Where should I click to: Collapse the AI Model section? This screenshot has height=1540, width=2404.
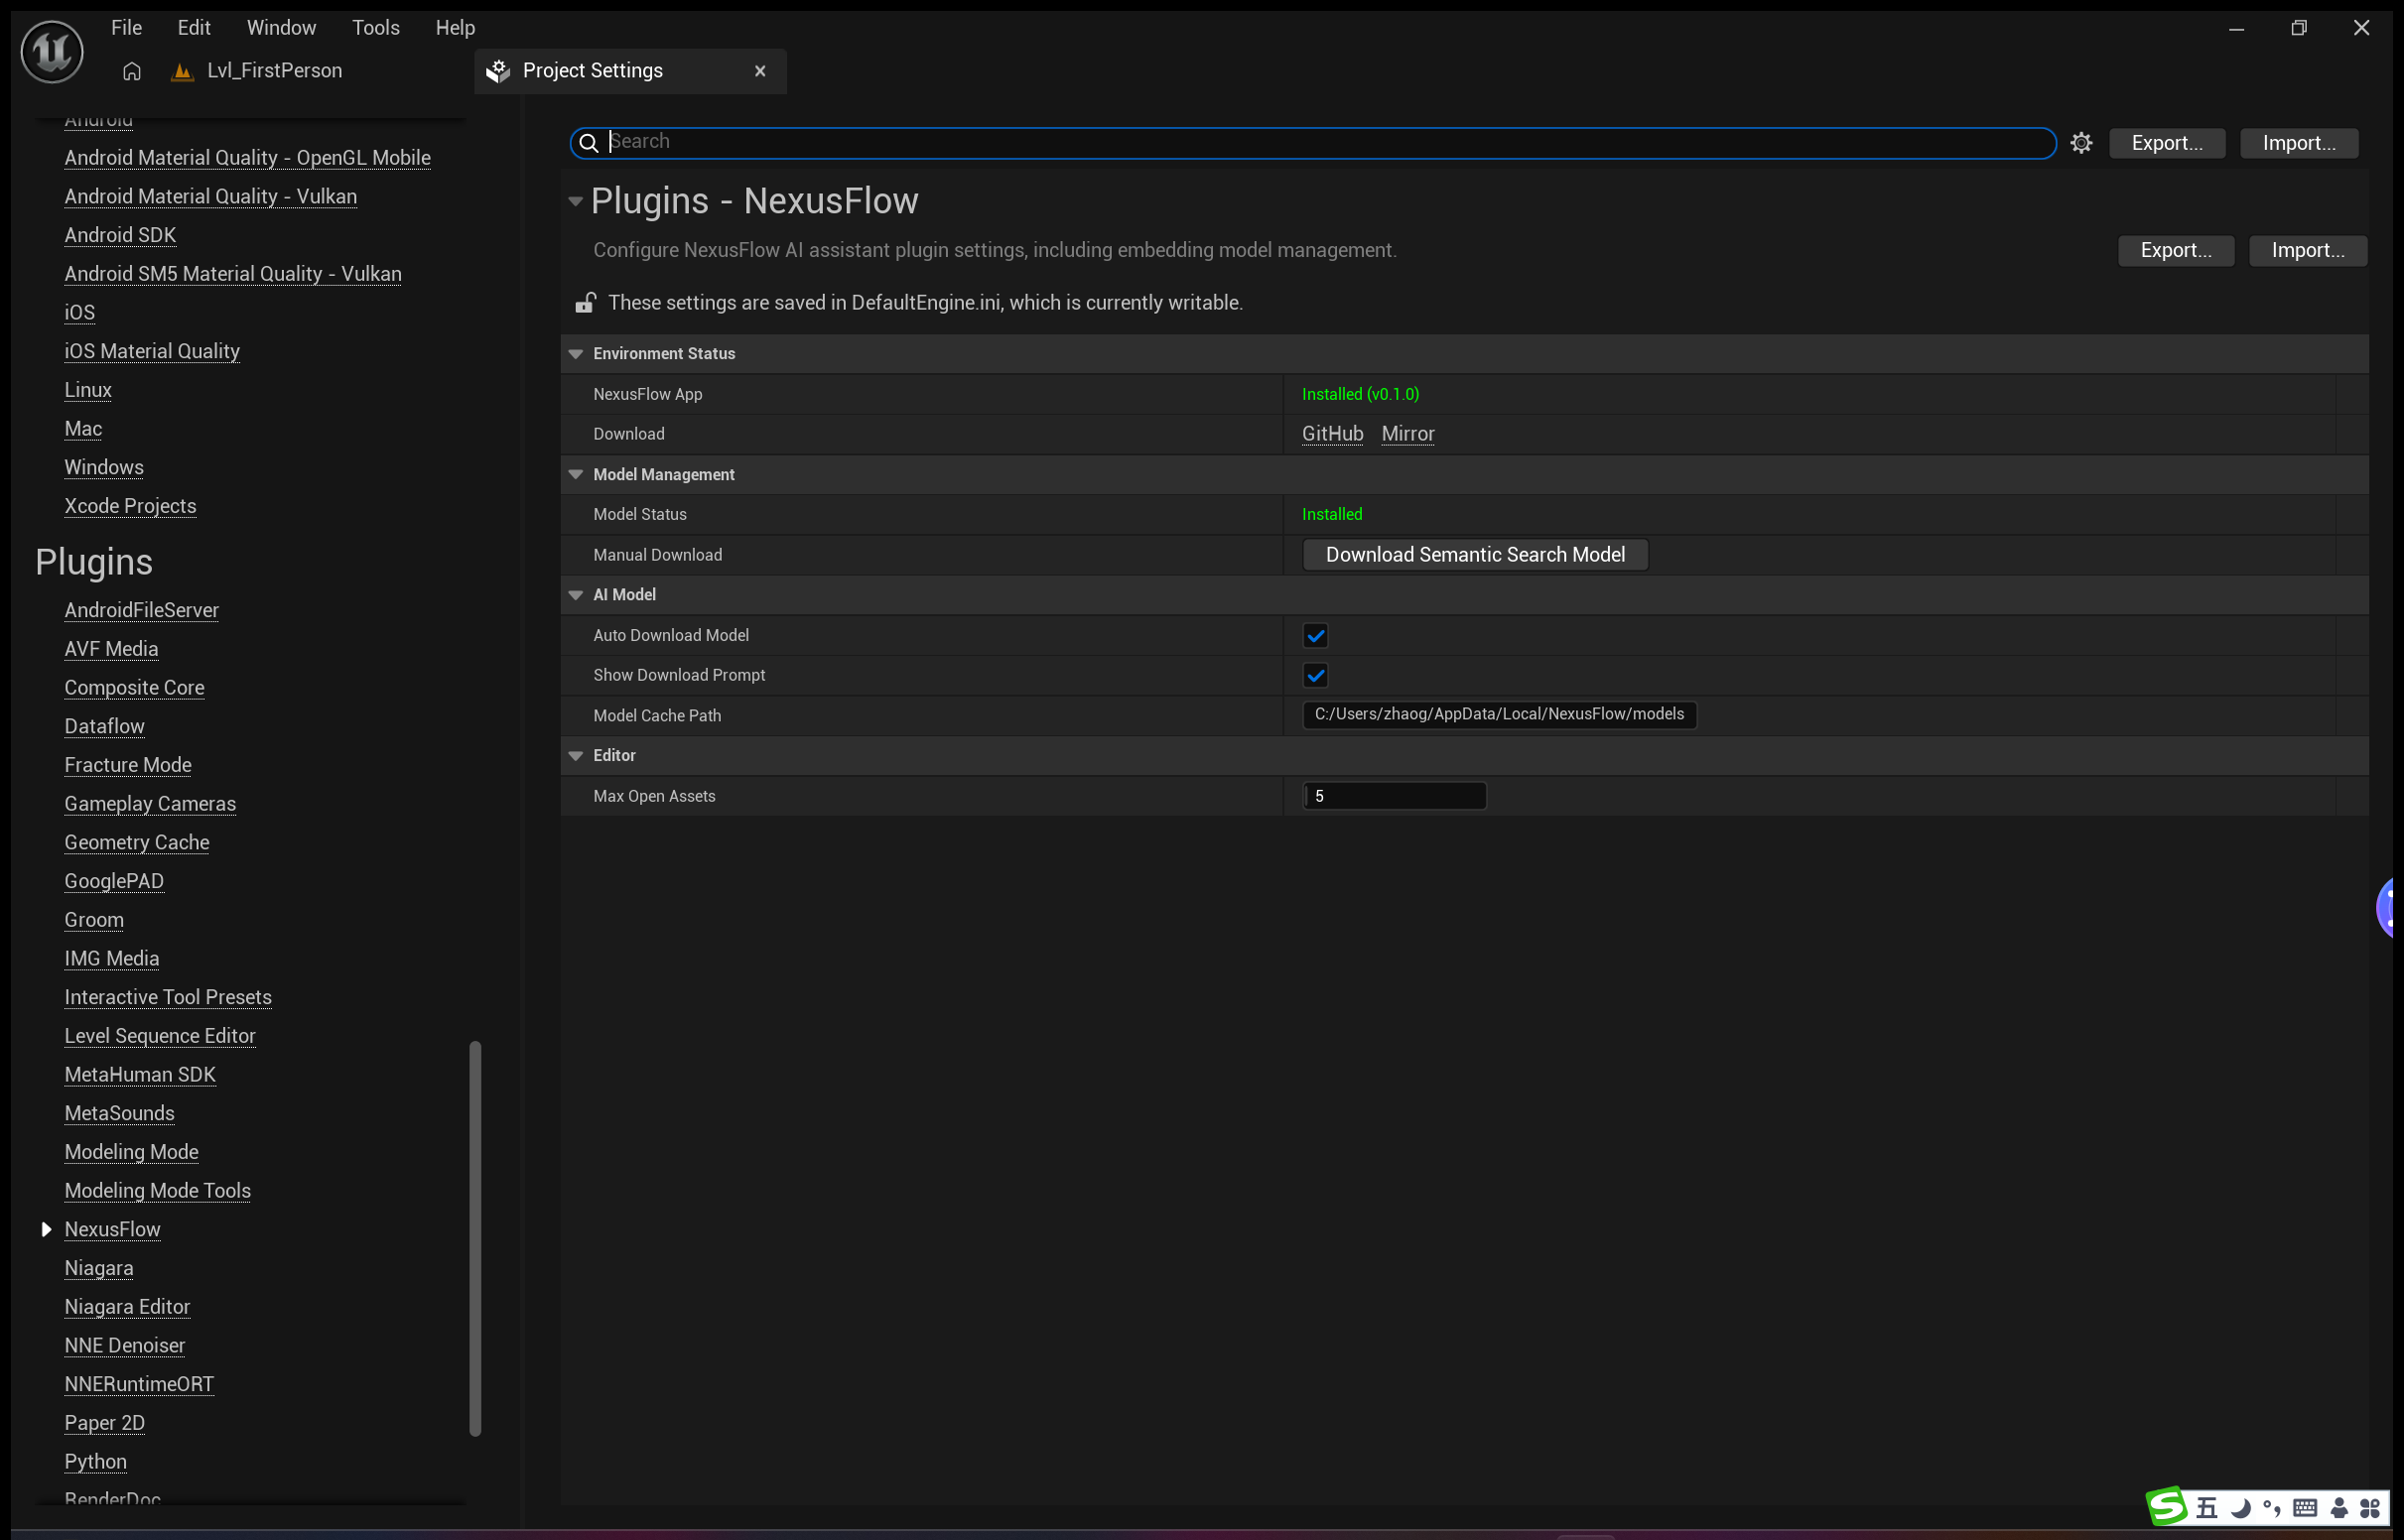click(x=576, y=594)
